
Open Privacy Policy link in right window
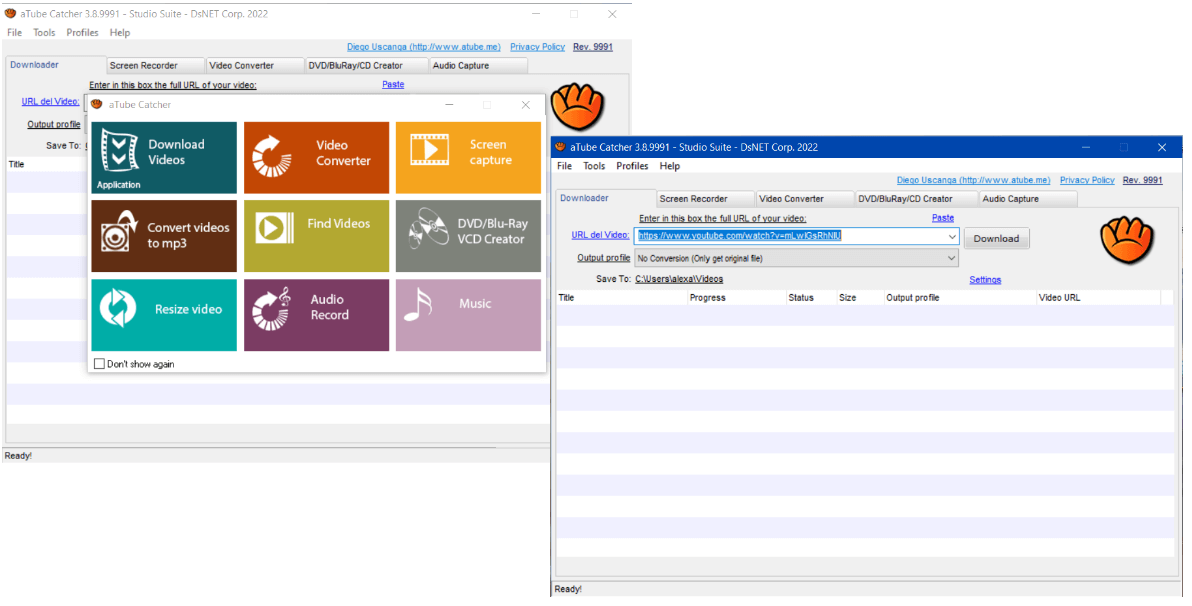coord(1087,180)
